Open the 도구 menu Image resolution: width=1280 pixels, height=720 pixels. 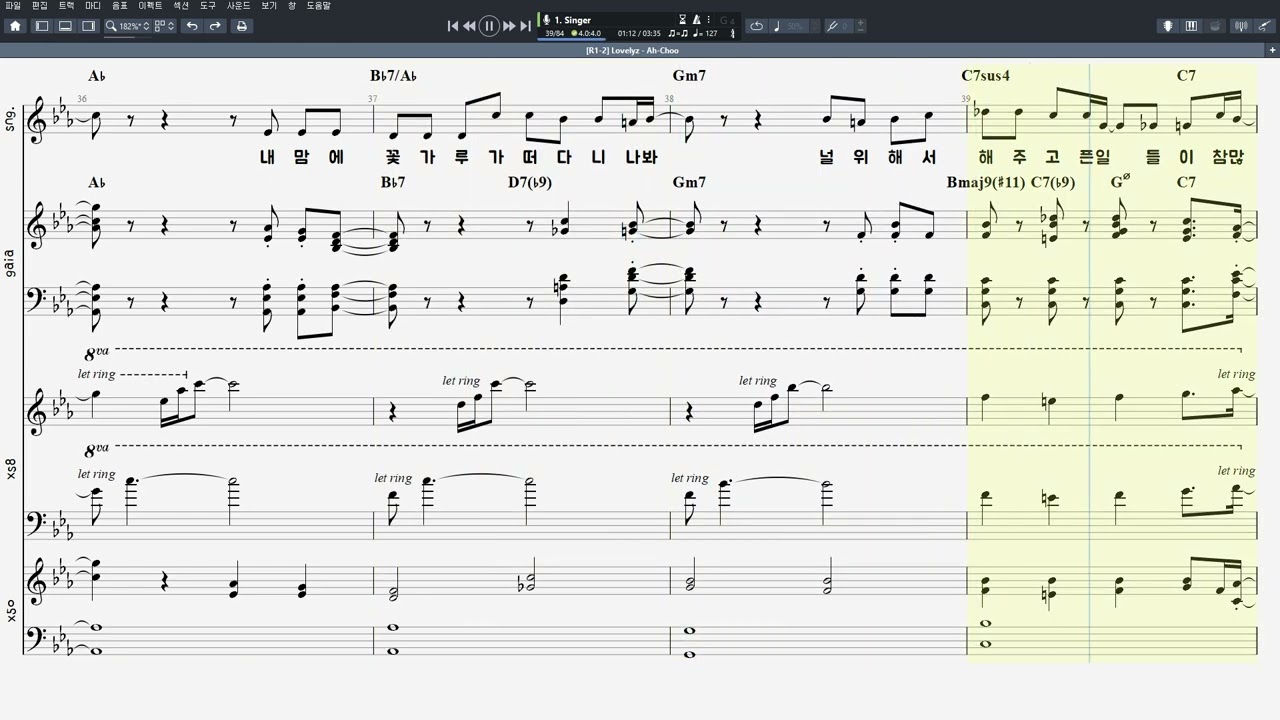click(208, 6)
